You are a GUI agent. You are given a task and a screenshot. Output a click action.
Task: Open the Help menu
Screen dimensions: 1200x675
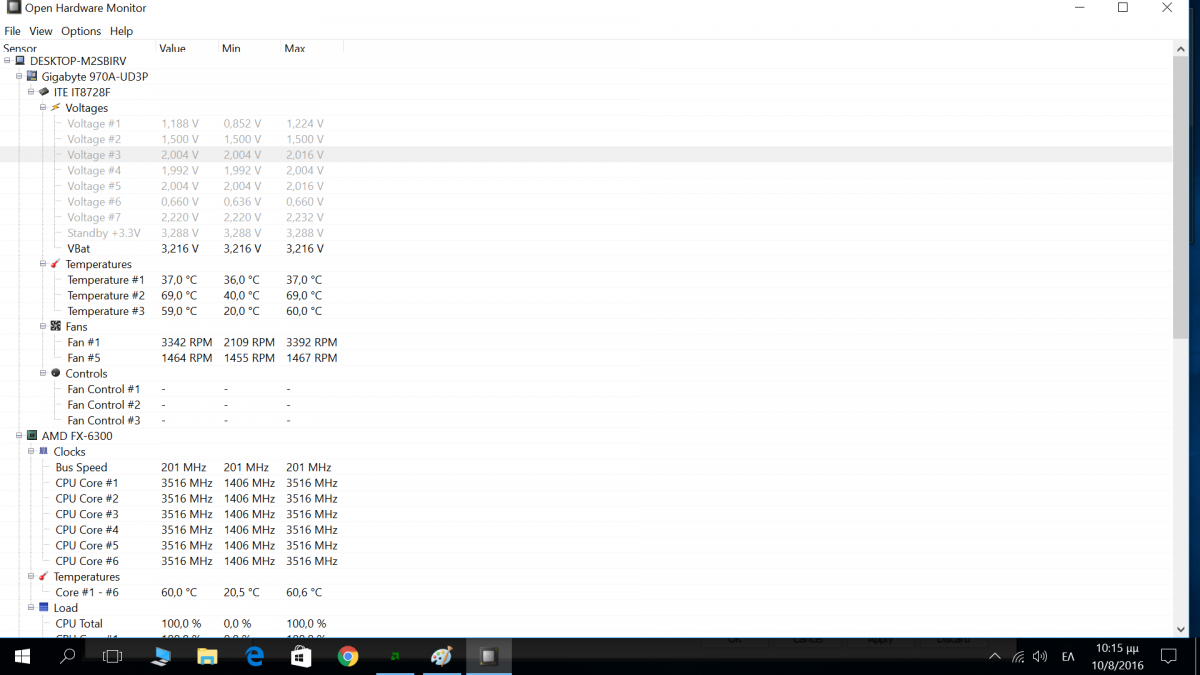pyautogui.click(x=121, y=31)
